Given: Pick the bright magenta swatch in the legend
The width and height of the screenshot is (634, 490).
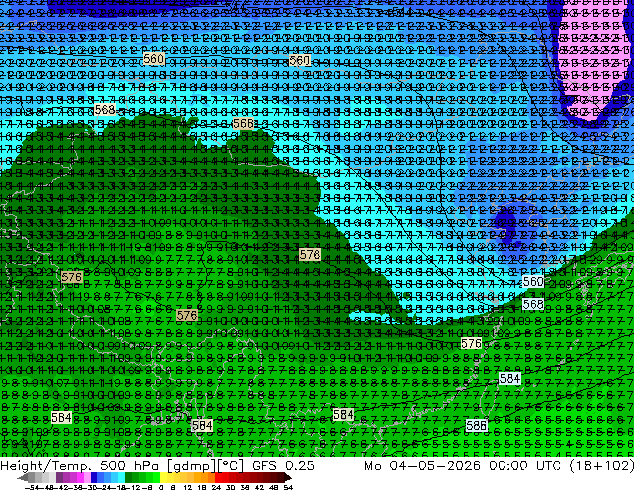Looking at the screenshot, I should pyautogui.click(x=80, y=478).
